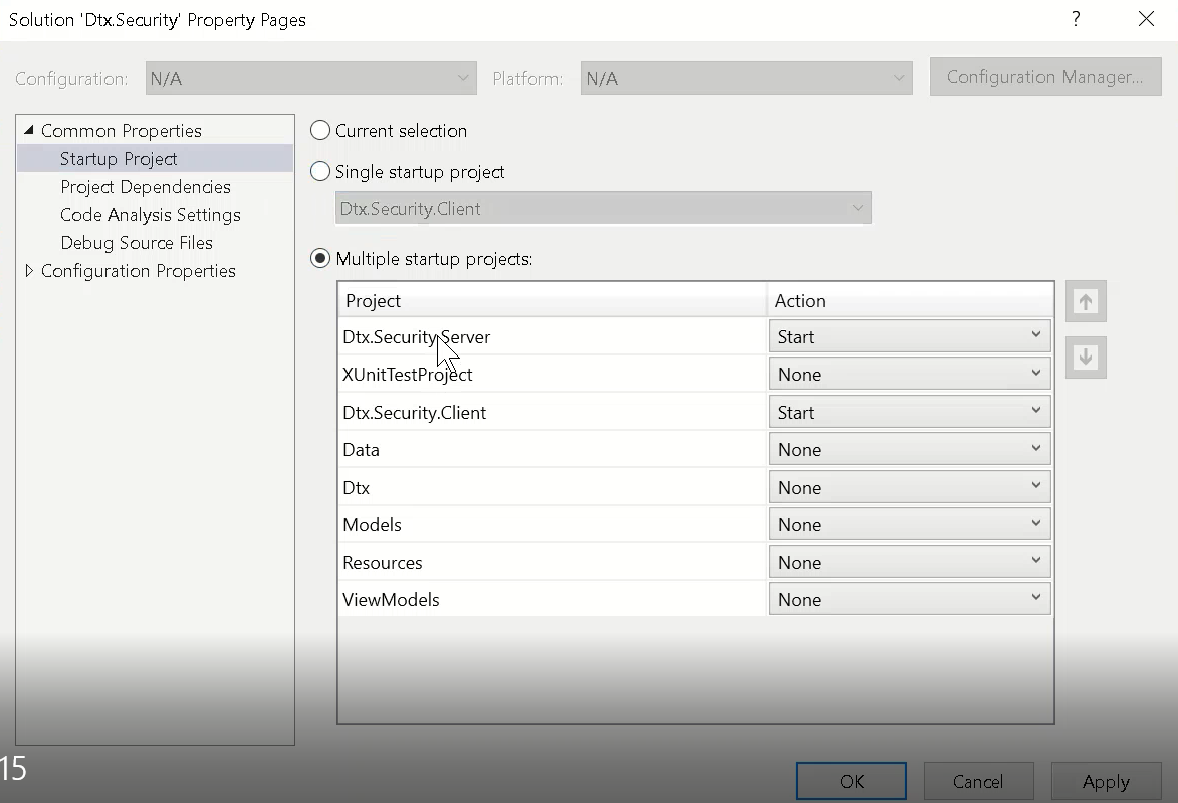Select the Dtx.Security.Server project row
The width and height of the screenshot is (1178, 803).
[551, 336]
